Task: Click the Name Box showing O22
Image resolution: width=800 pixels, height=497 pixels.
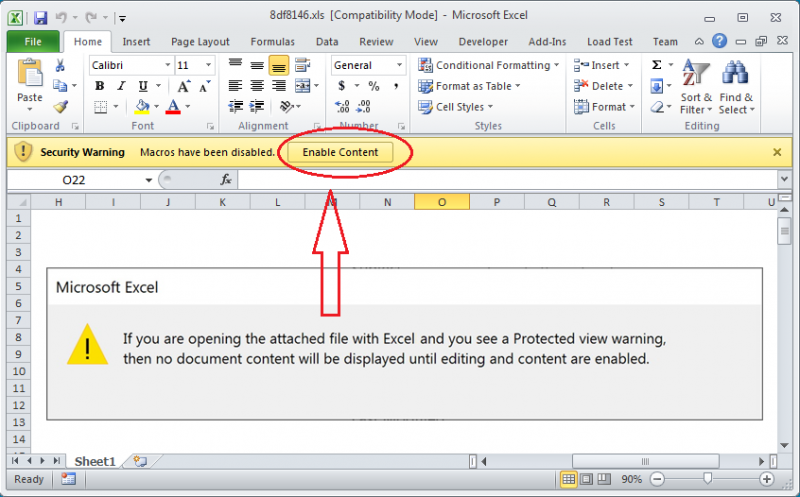Action: [80, 180]
